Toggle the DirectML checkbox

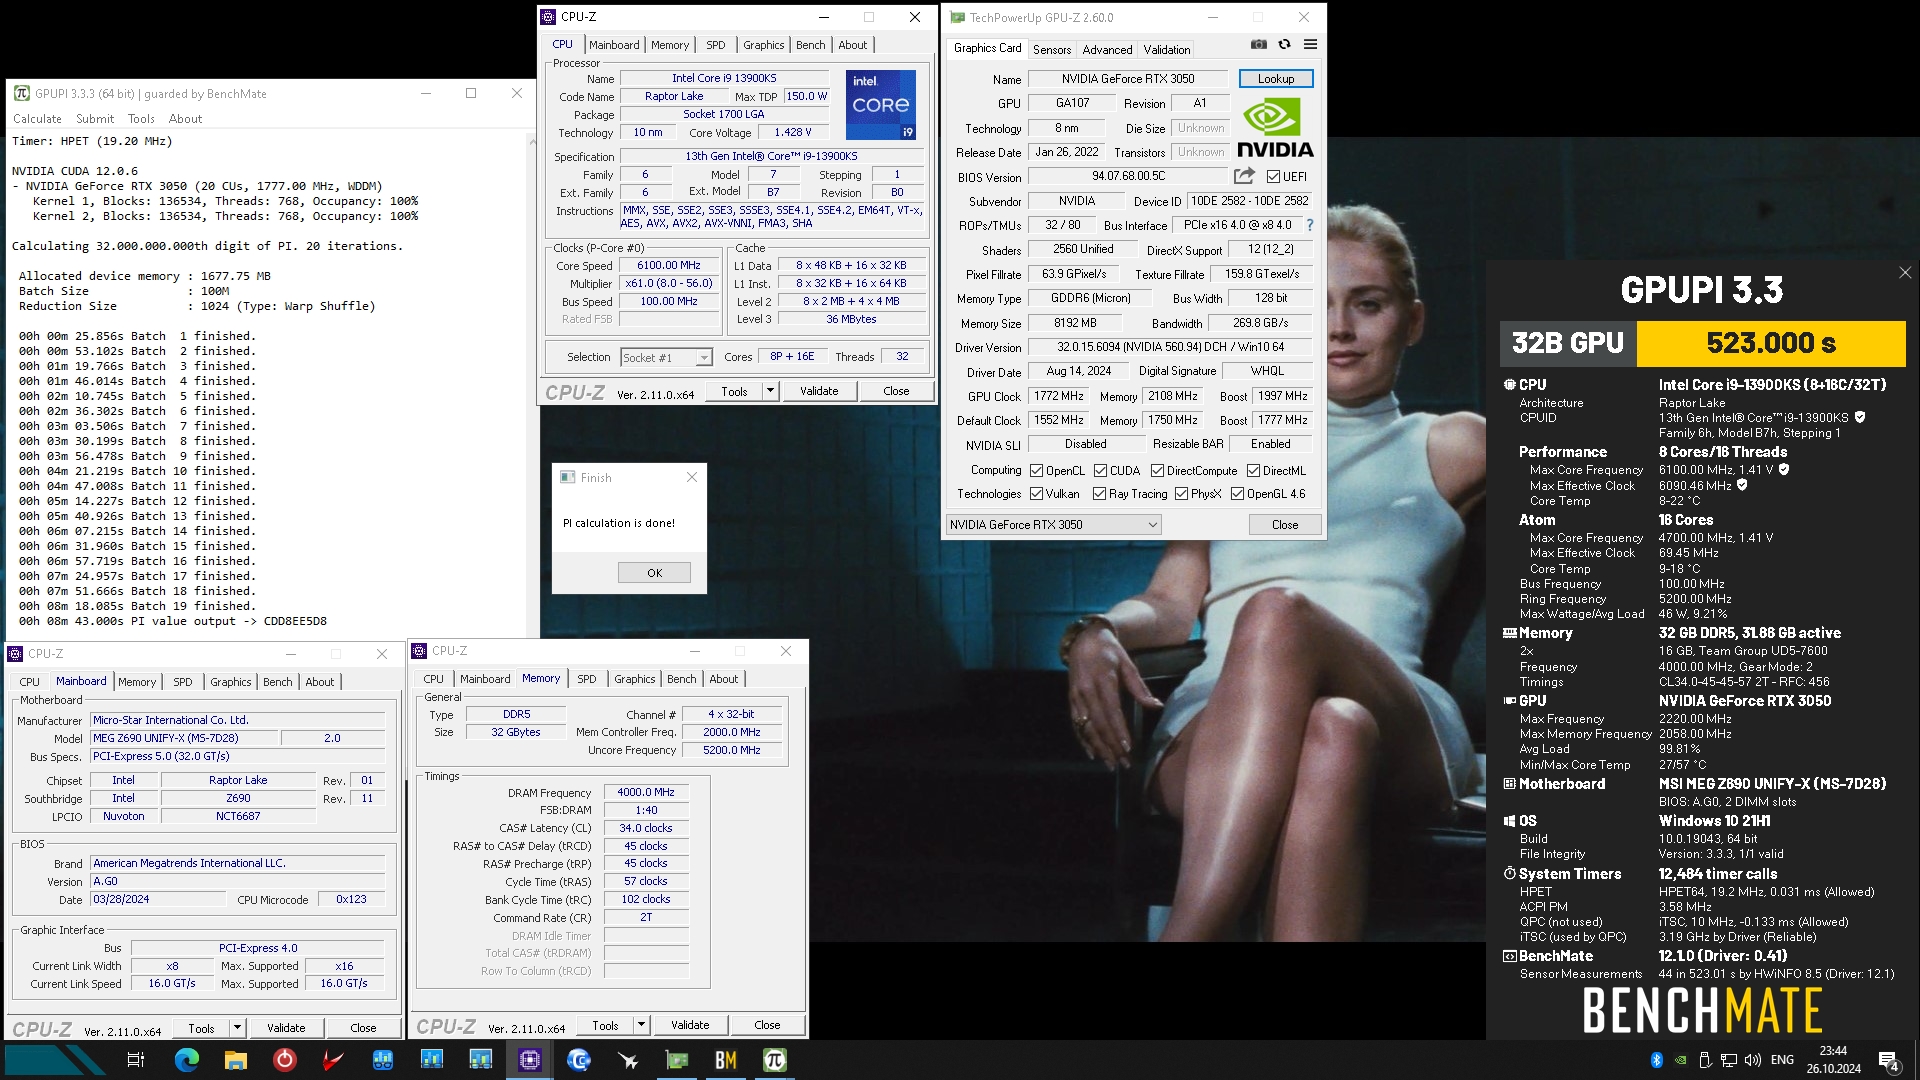coord(1253,471)
